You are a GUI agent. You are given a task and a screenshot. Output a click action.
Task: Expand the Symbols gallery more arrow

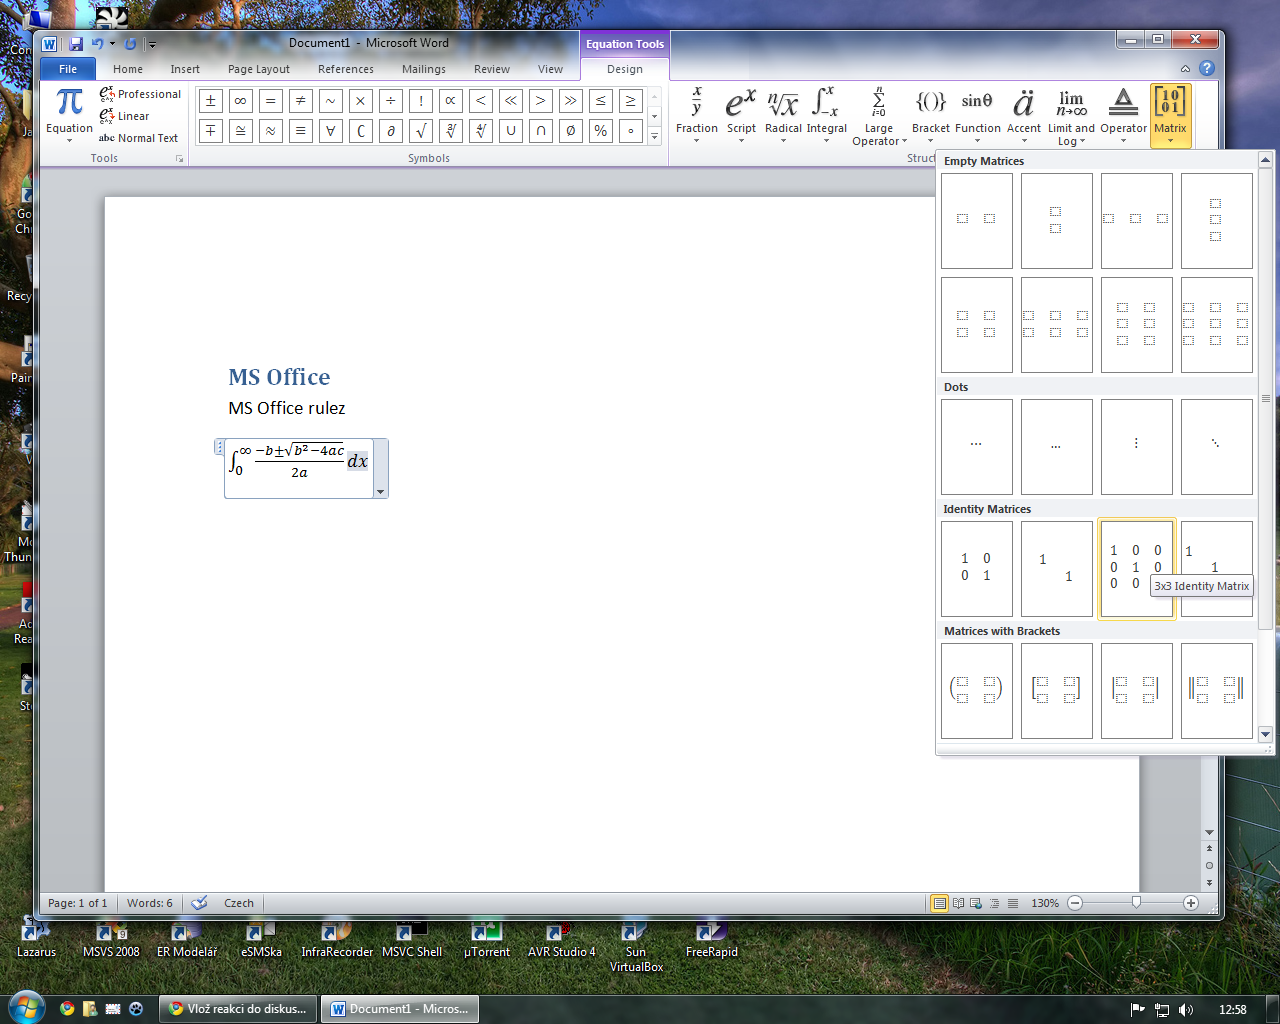pyautogui.click(x=655, y=137)
